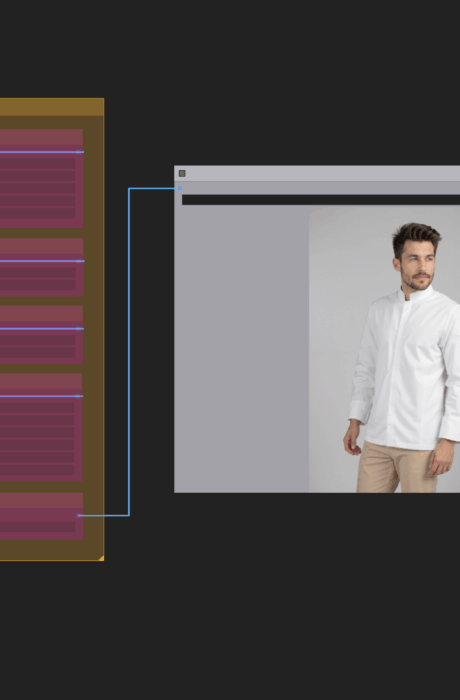
Task: Click the vertical blue connection wire between the nodes
Action: (129, 352)
